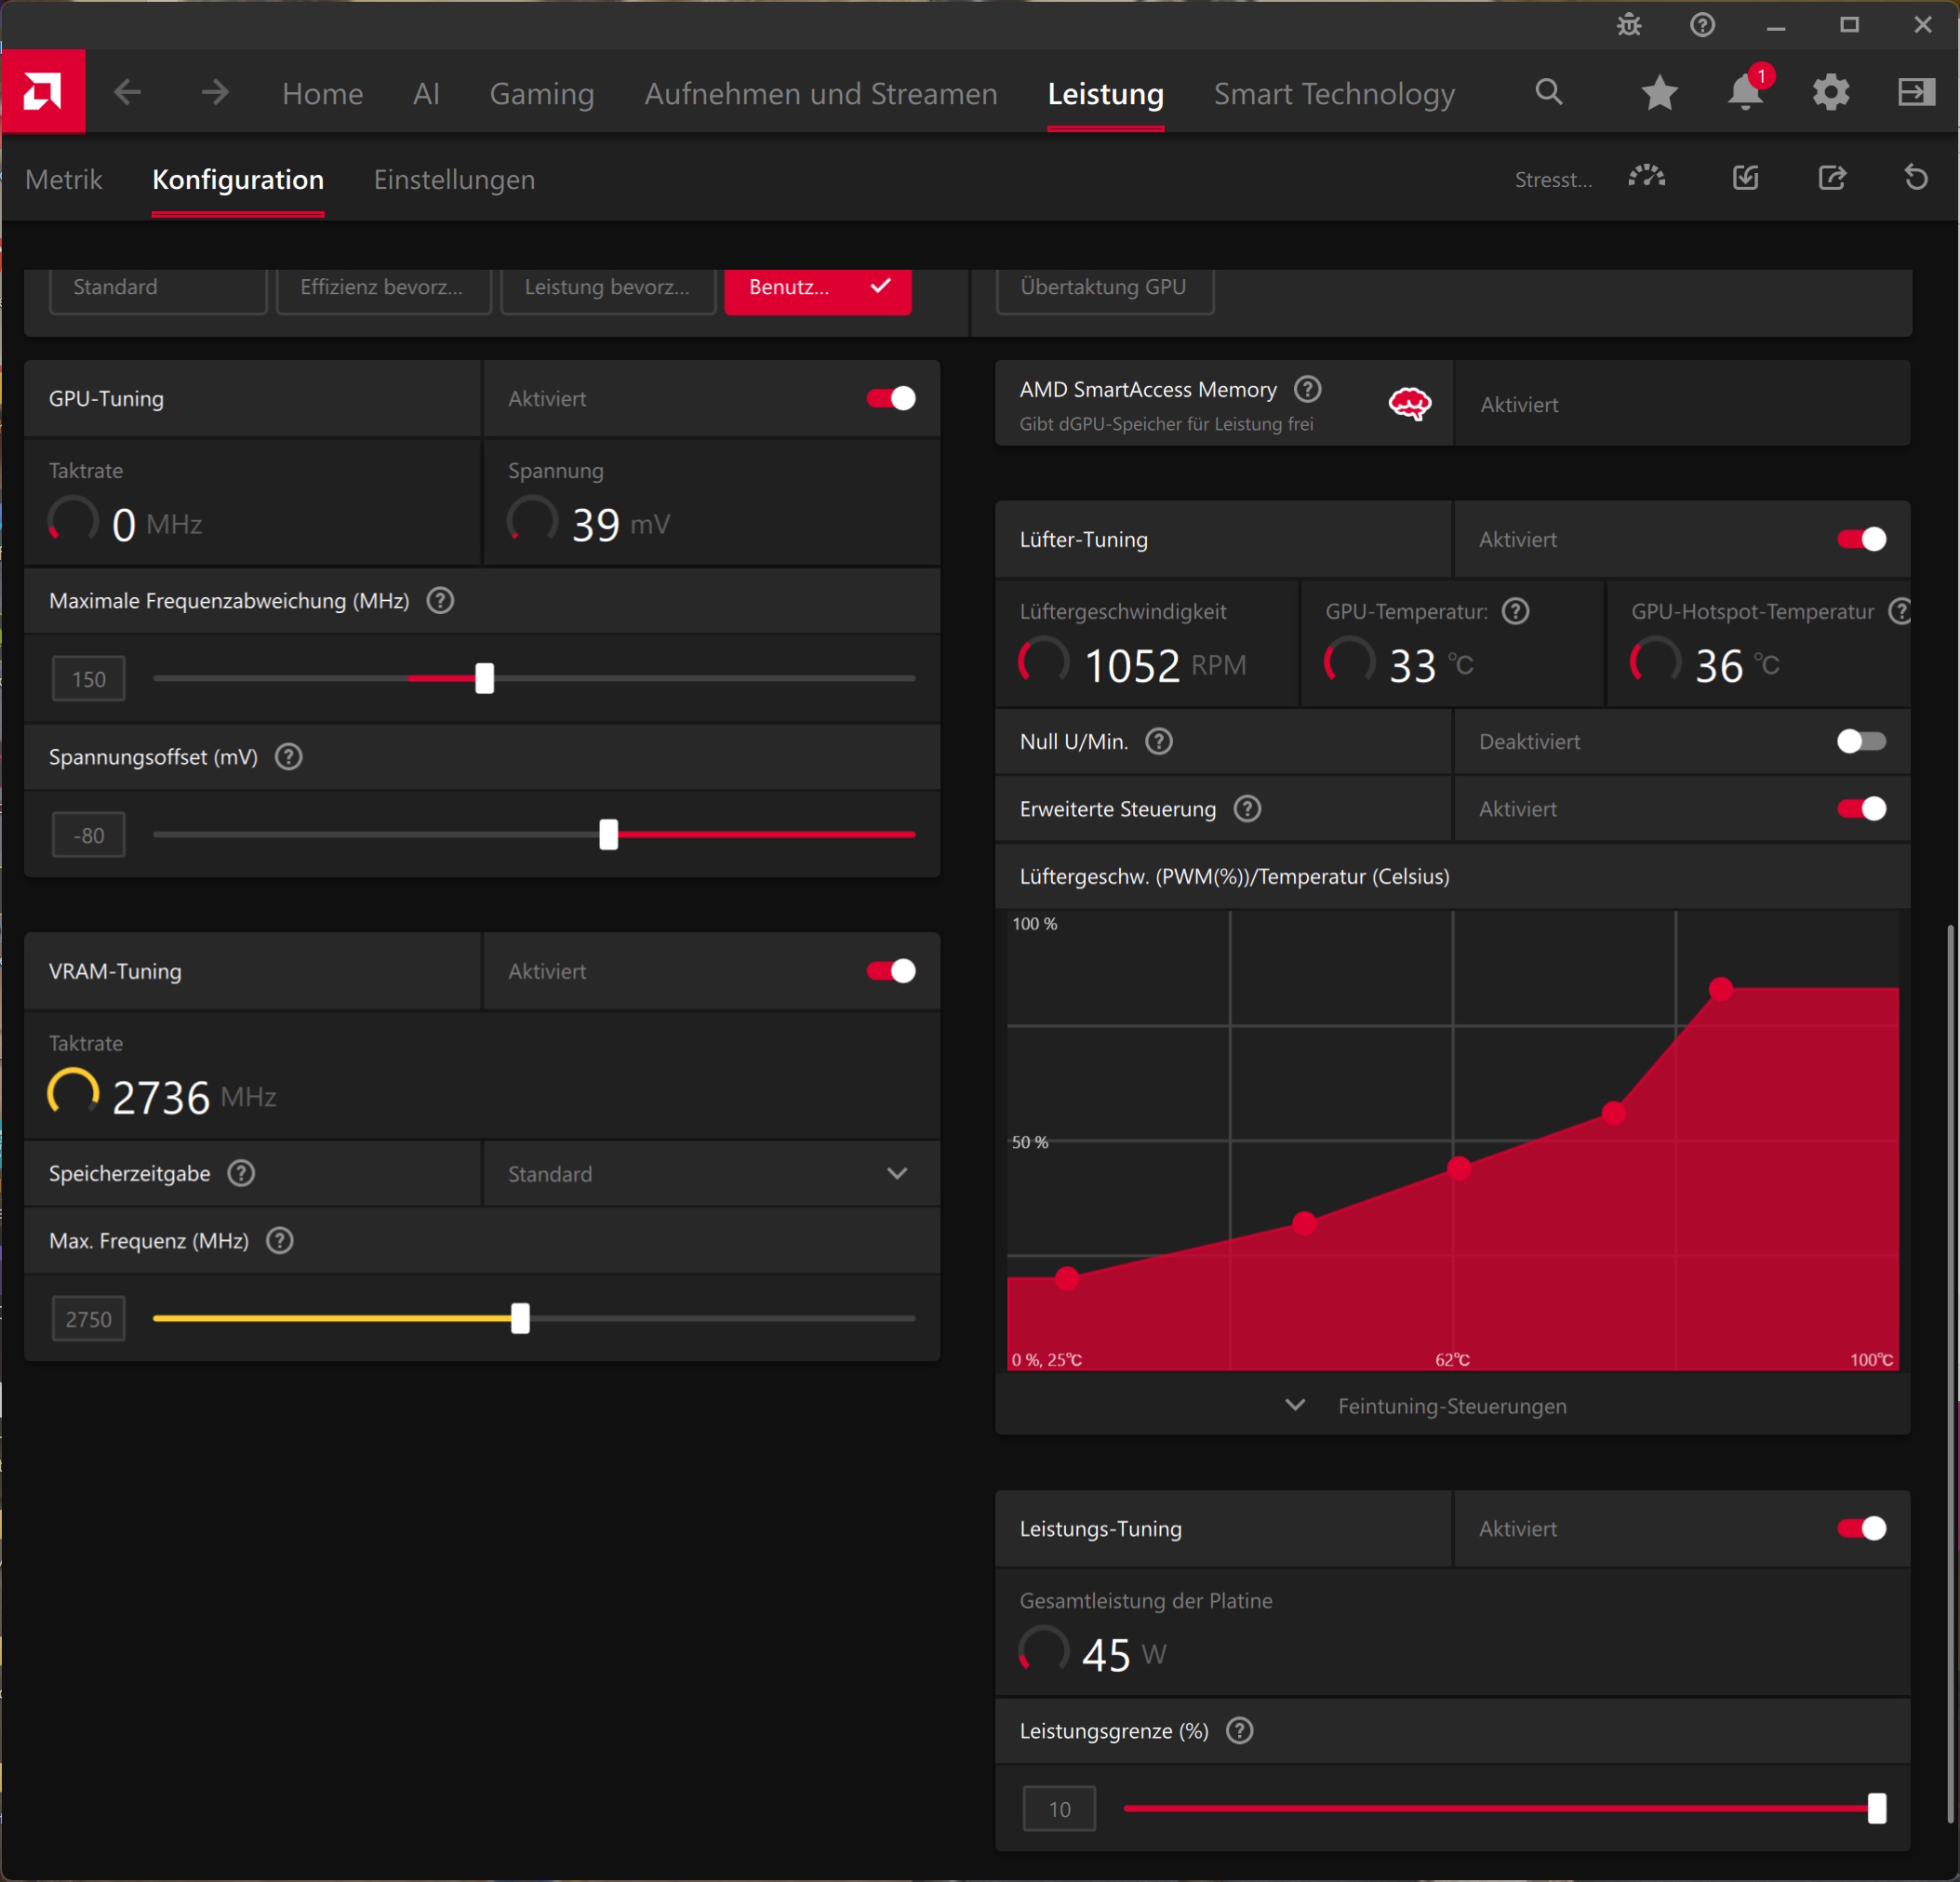Select Leistung bevorz... profile
The width and height of the screenshot is (1960, 1882).
click(608, 290)
